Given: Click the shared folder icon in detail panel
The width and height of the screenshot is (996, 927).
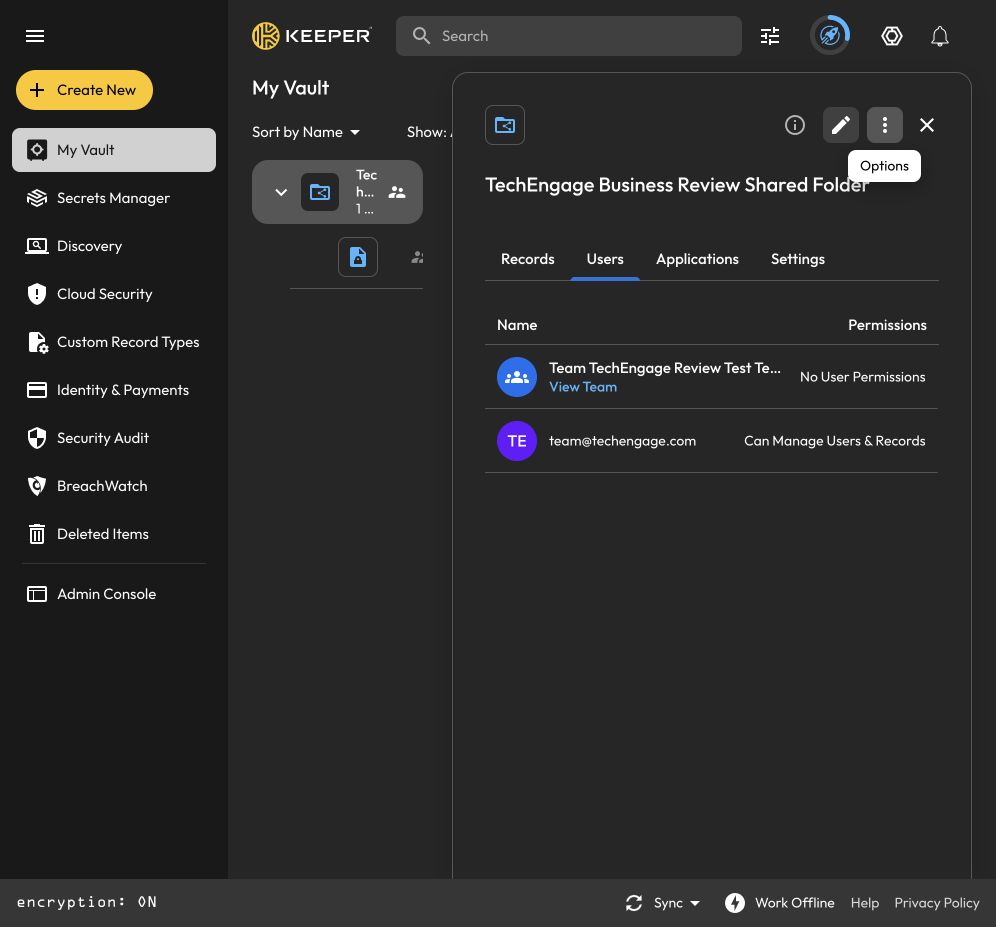Looking at the screenshot, I should (x=505, y=125).
